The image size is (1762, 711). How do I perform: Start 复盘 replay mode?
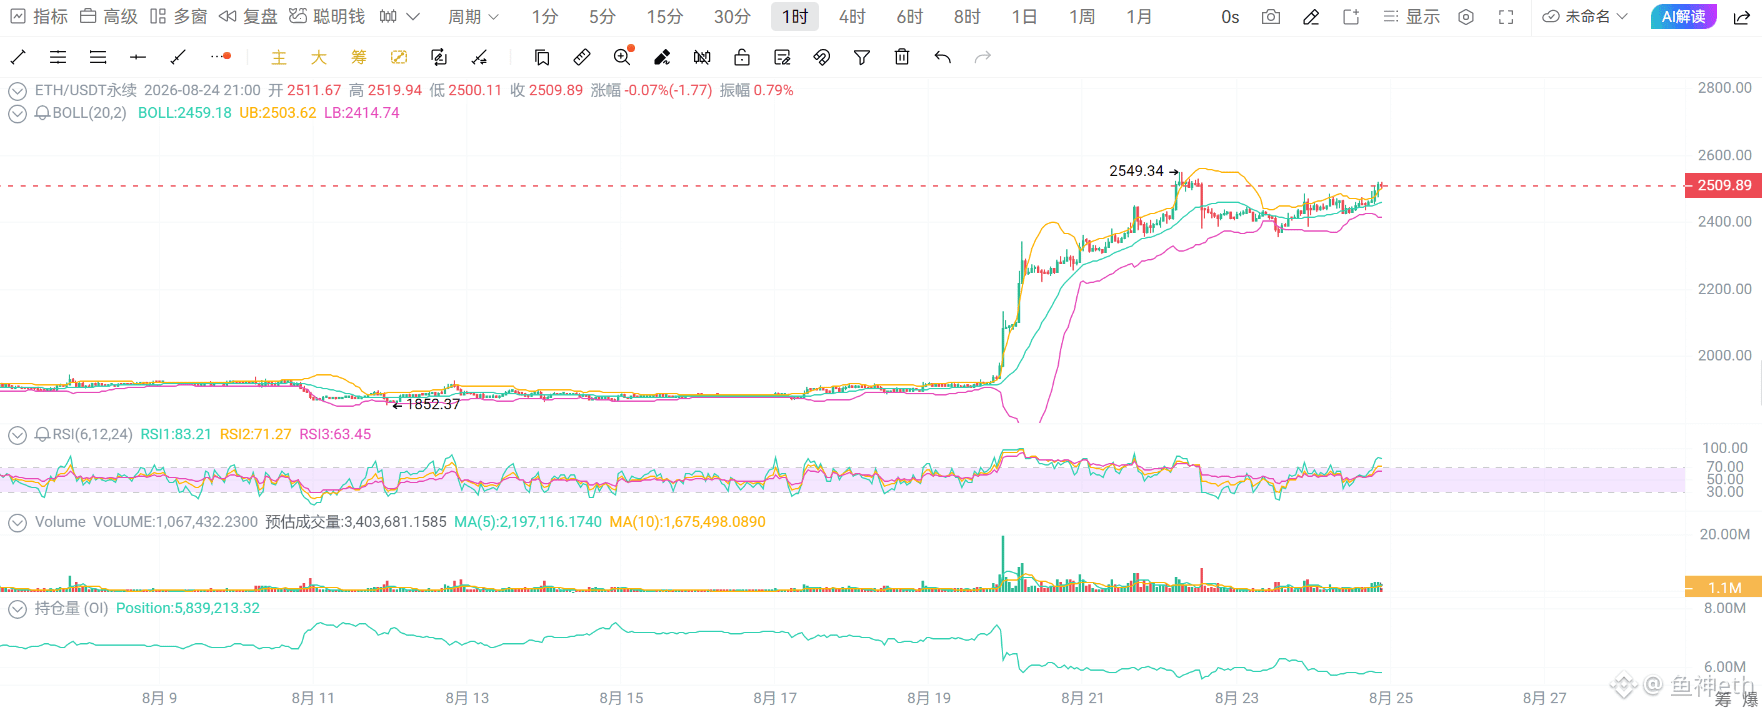[x=248, y=17]
